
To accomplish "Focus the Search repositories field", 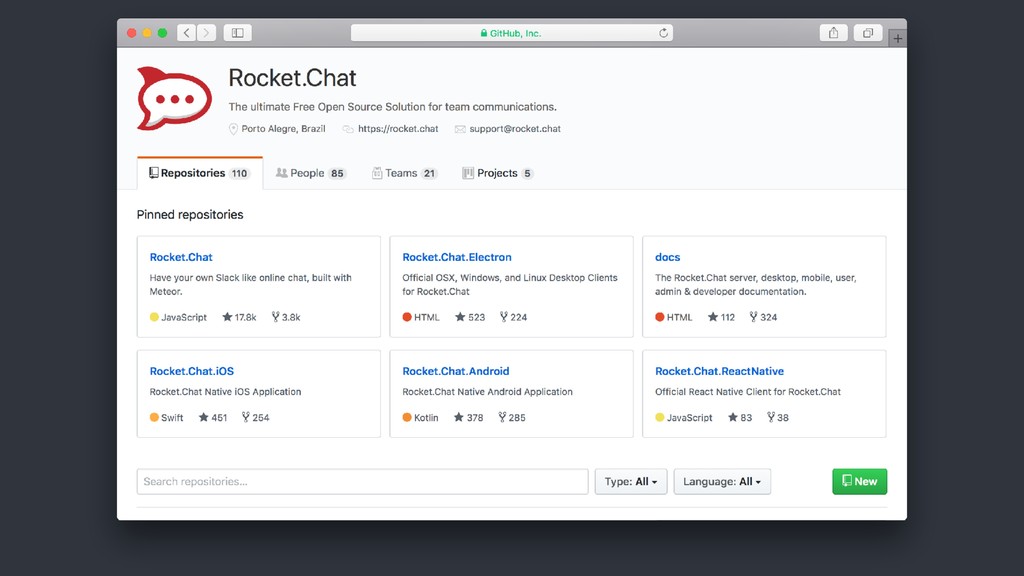I will 362,481.
